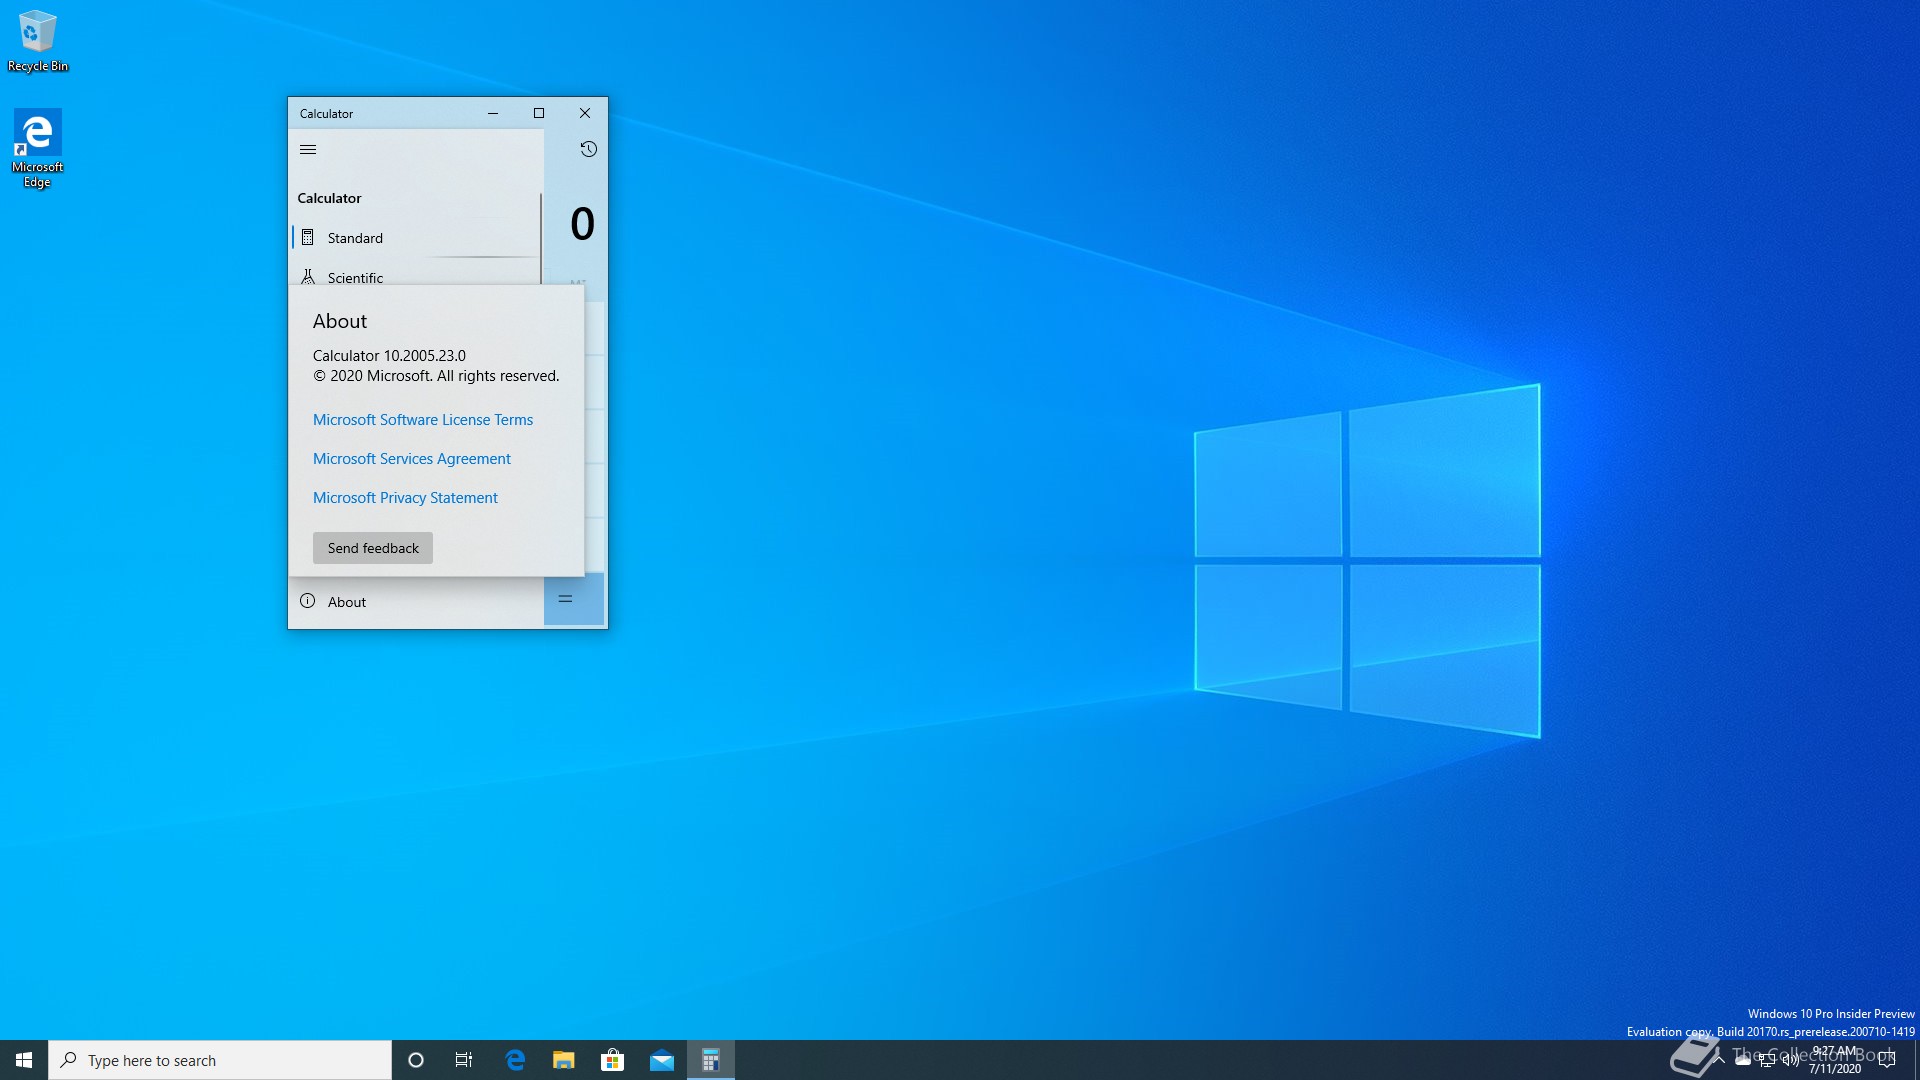Minimize the Calculator window
The height and width of the screenshot is (1080, 1920).
click(x=493, y=113)
